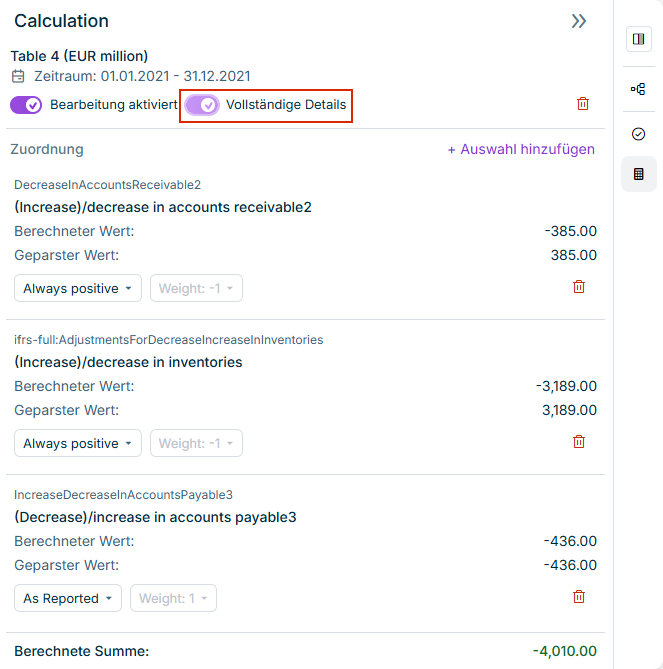Remove the inventories entry with trash icon
Image resolution: width=663 pixels, height=669 pixels.
point(578,442)
